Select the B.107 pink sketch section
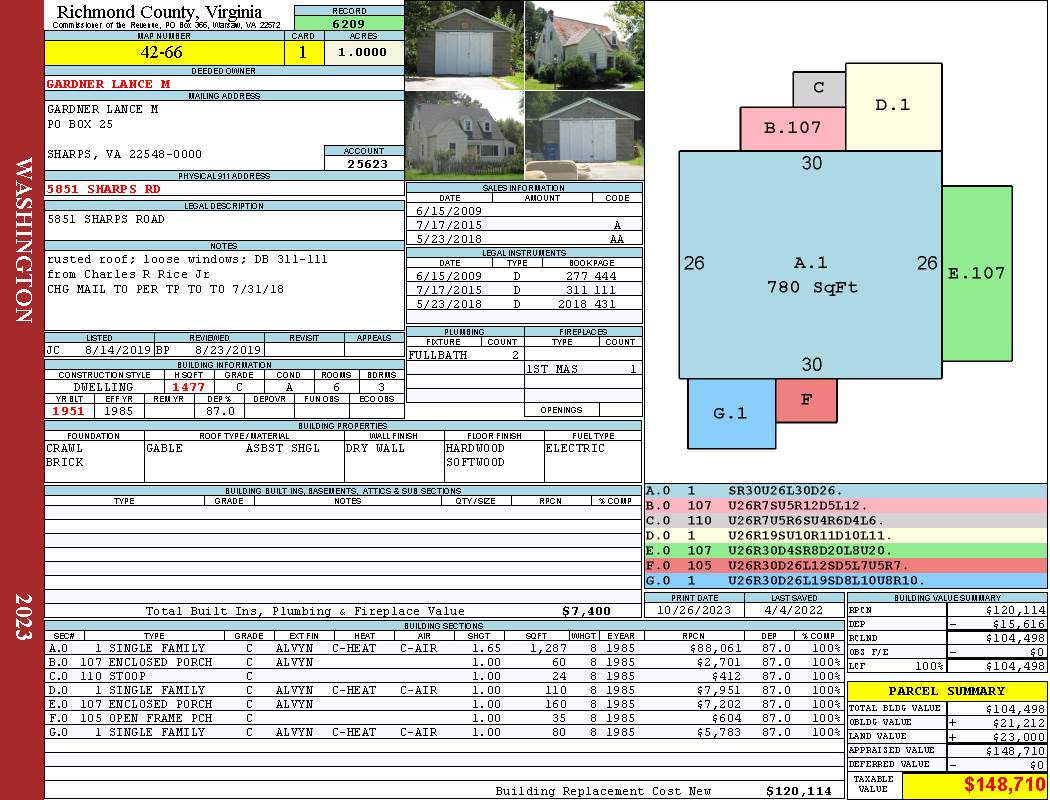This screenshot has width=1050, height=800. [x=792, y=128]
